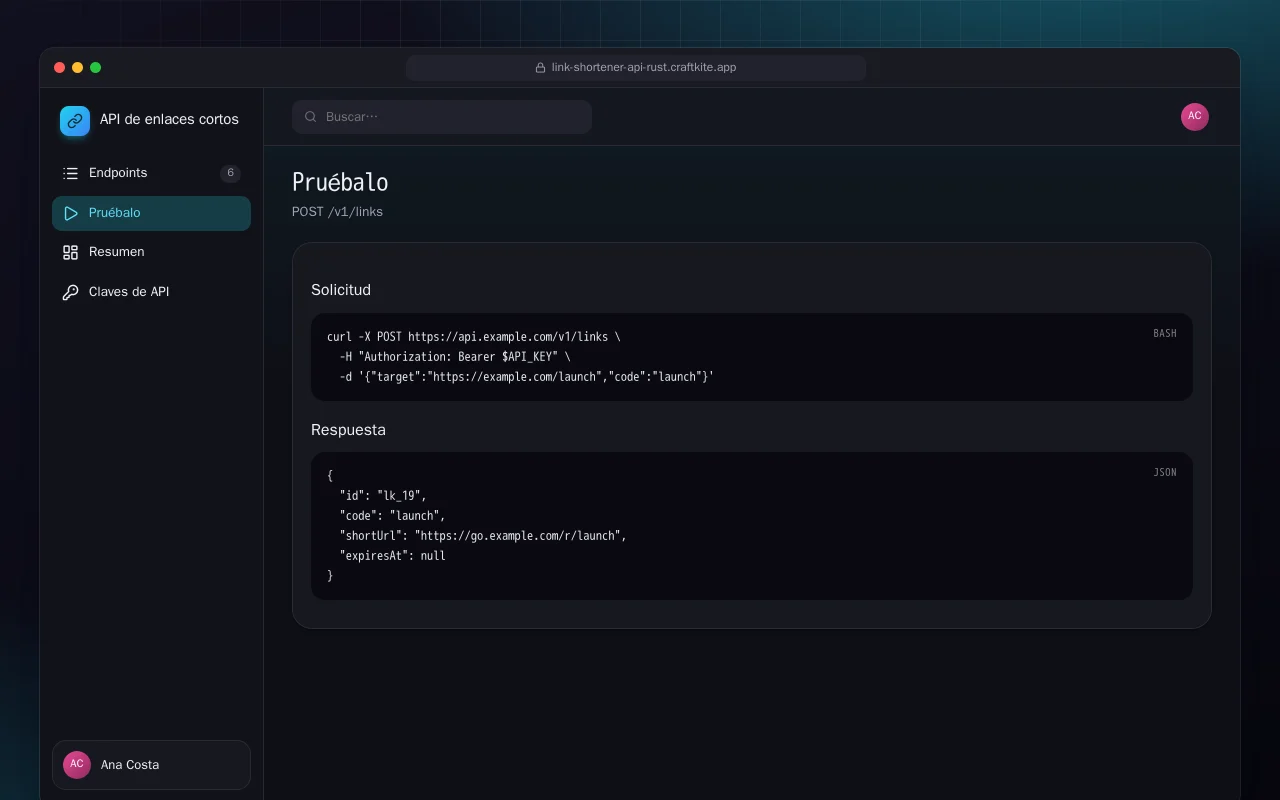Screen dimensions: 1280x800
Task: Click the -d target payload line
Action: tap(527, 377)
